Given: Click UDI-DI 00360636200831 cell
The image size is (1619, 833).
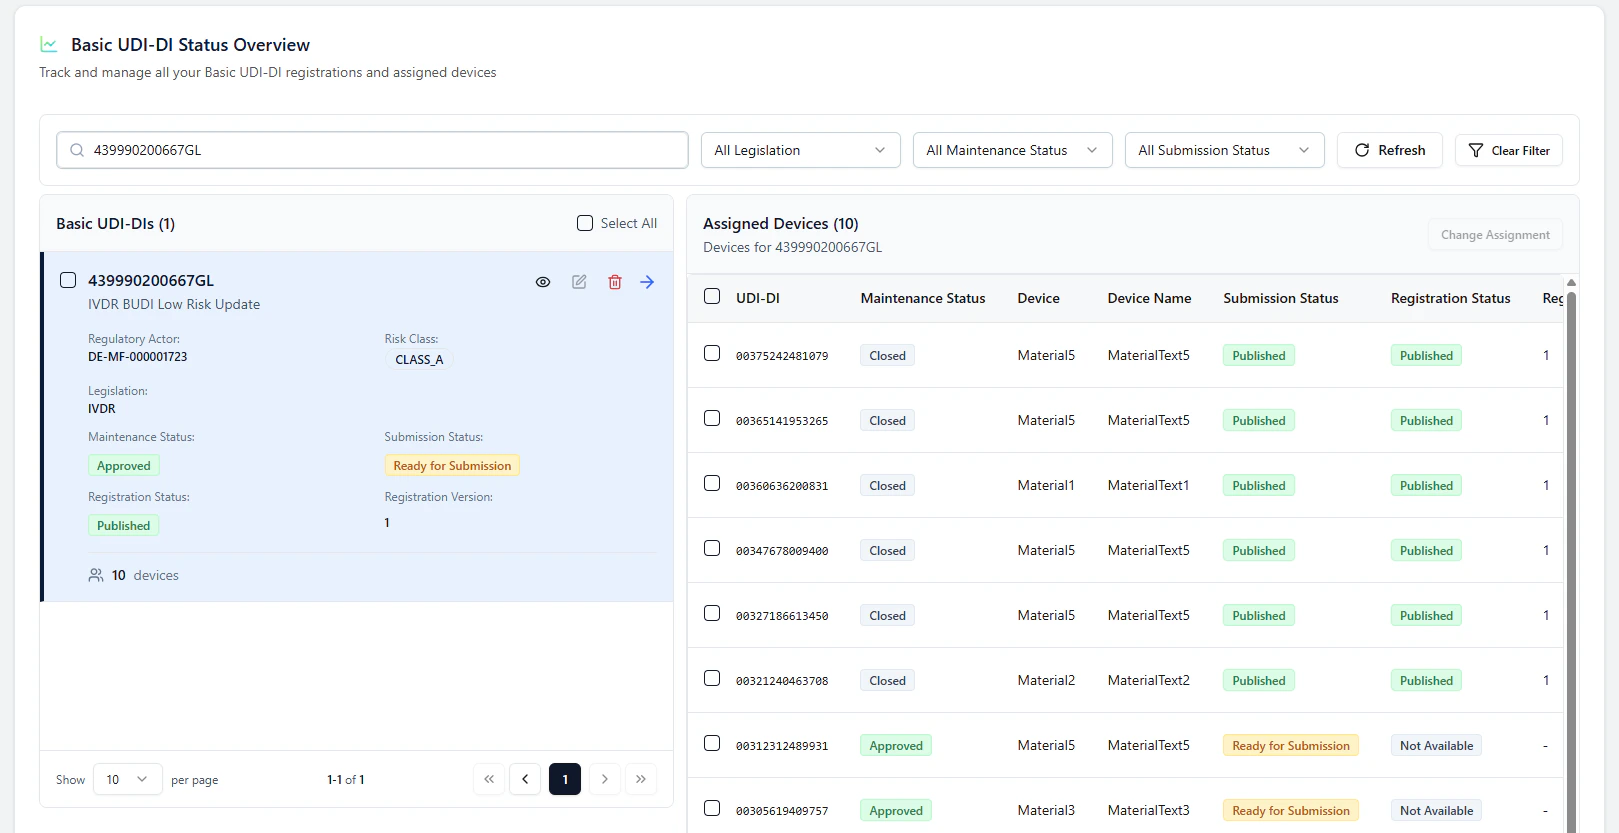Looking at the screenshot, I should (x=782, y=486).
